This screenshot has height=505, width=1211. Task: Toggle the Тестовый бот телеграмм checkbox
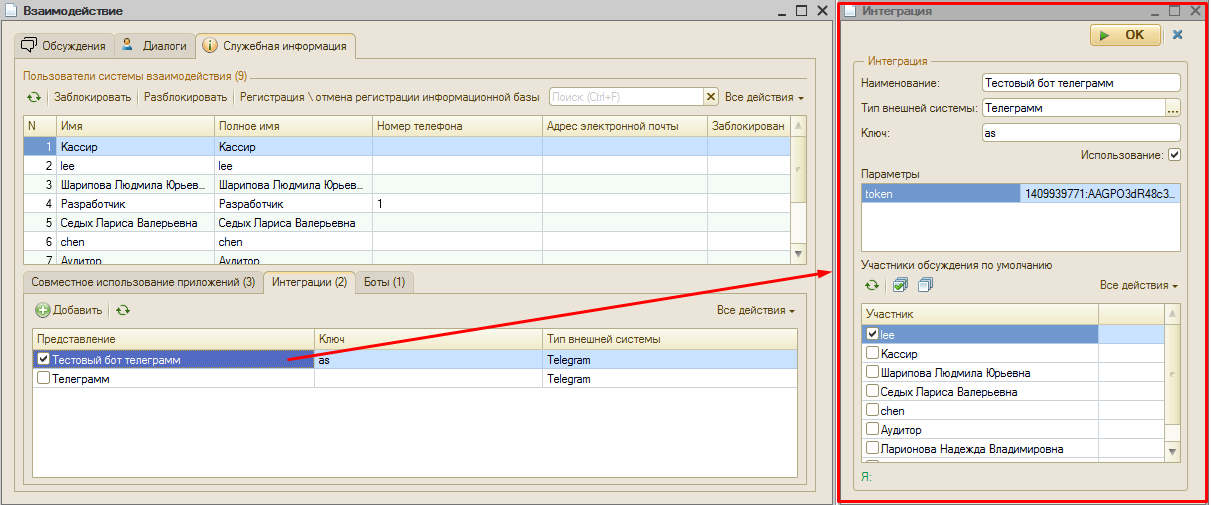tap(43, 359)
